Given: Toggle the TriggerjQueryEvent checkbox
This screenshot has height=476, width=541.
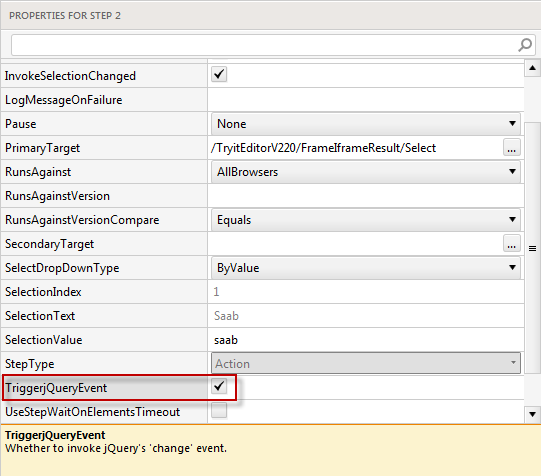Looking at the screenshot, I should click(x=219, y=386).
